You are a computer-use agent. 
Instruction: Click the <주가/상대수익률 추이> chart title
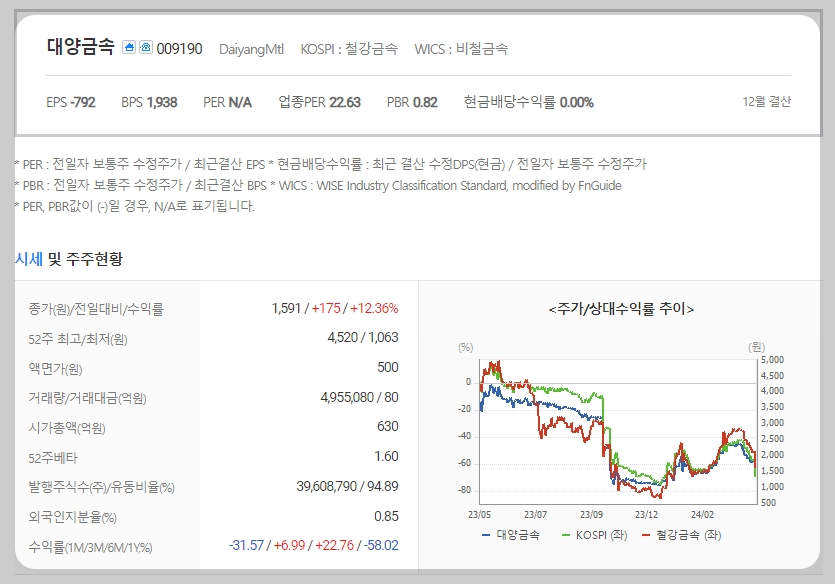(621, 309)
